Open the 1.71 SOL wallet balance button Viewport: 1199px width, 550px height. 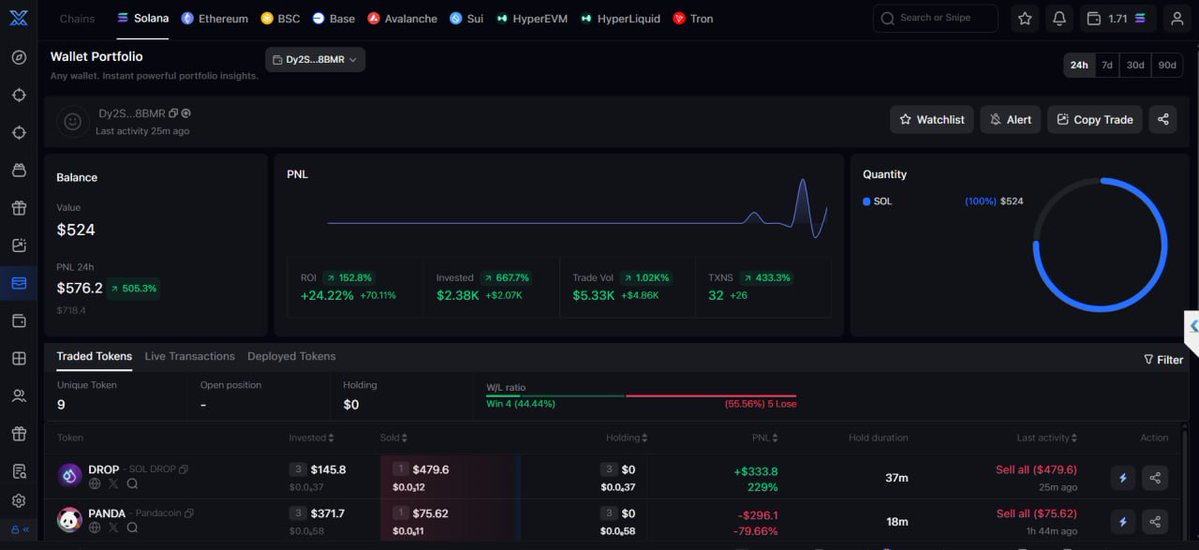1119,18
